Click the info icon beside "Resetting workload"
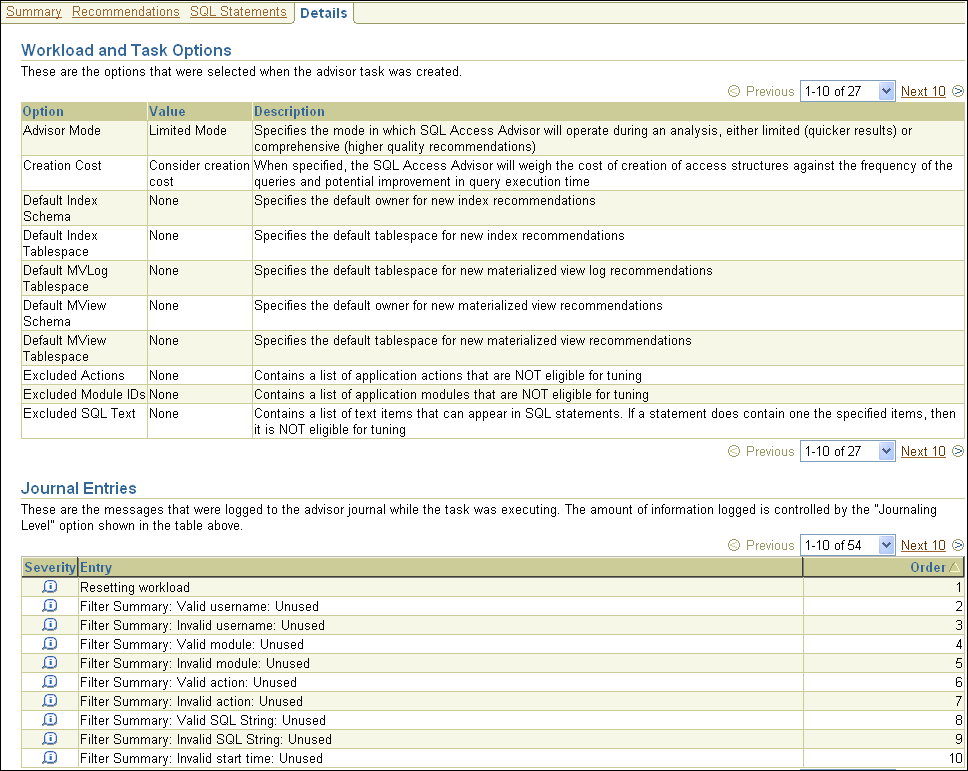968x771 pixels. (x=49, y=587)
